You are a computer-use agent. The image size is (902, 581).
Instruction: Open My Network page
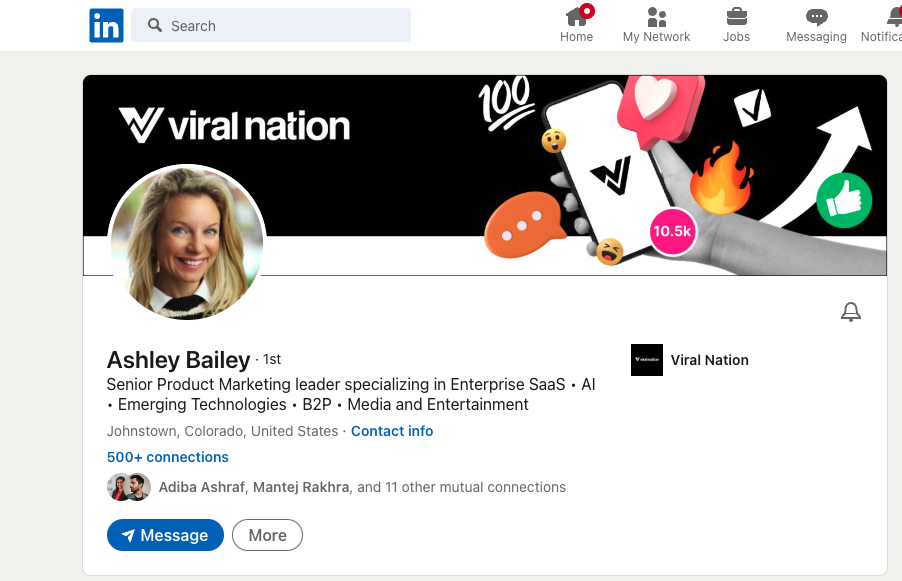coord(656,24)
